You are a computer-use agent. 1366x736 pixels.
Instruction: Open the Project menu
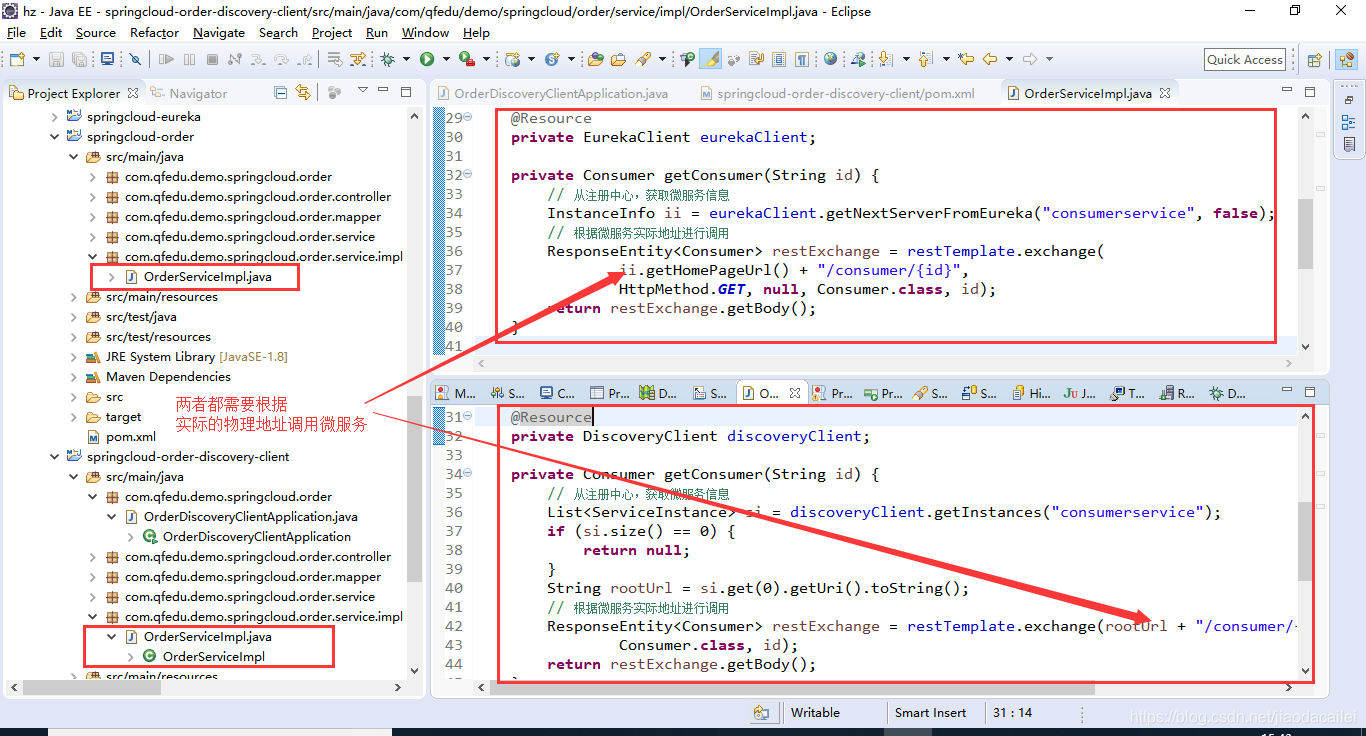pos(332,32)
